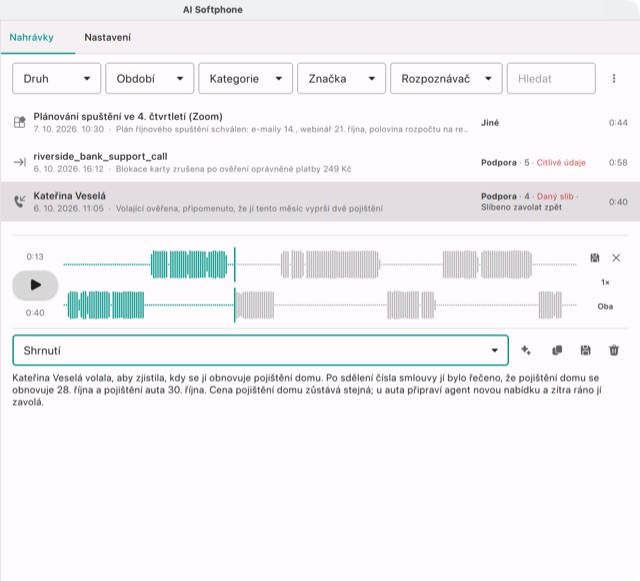Click the Blokace karty zrušena description
The image size is (640, 581).
[233, 169]
